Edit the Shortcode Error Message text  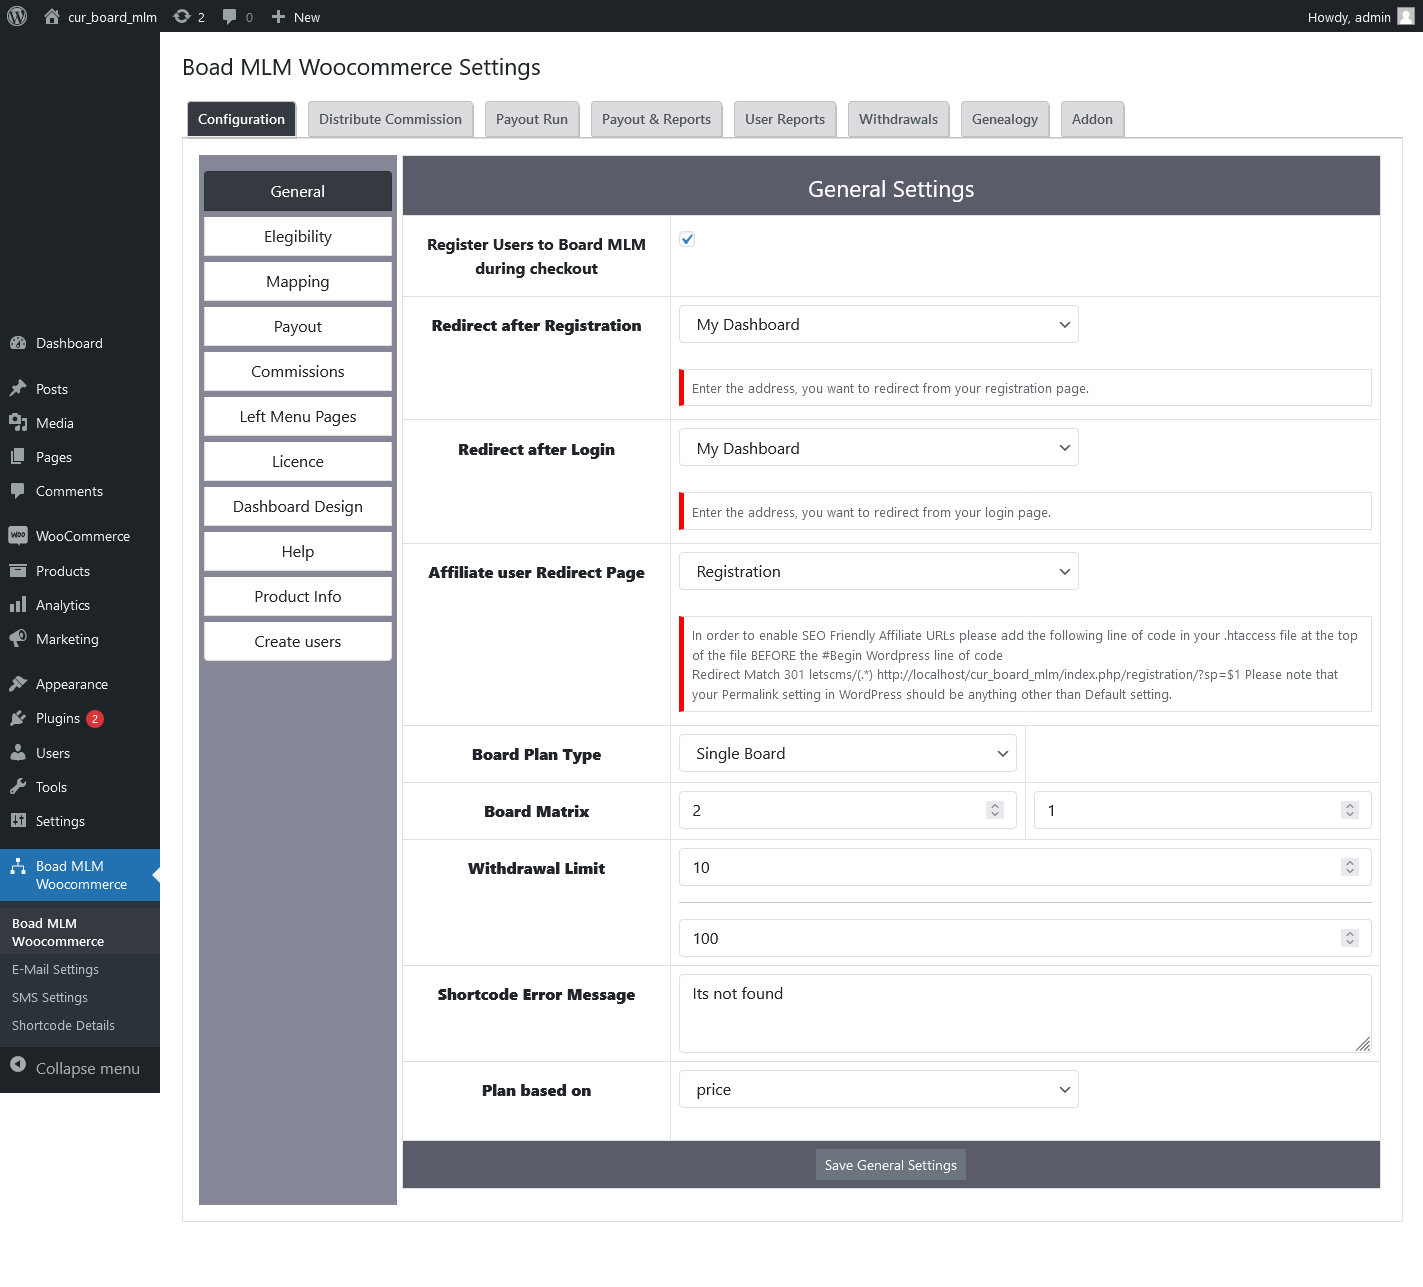click(x=1024, y=1013)
